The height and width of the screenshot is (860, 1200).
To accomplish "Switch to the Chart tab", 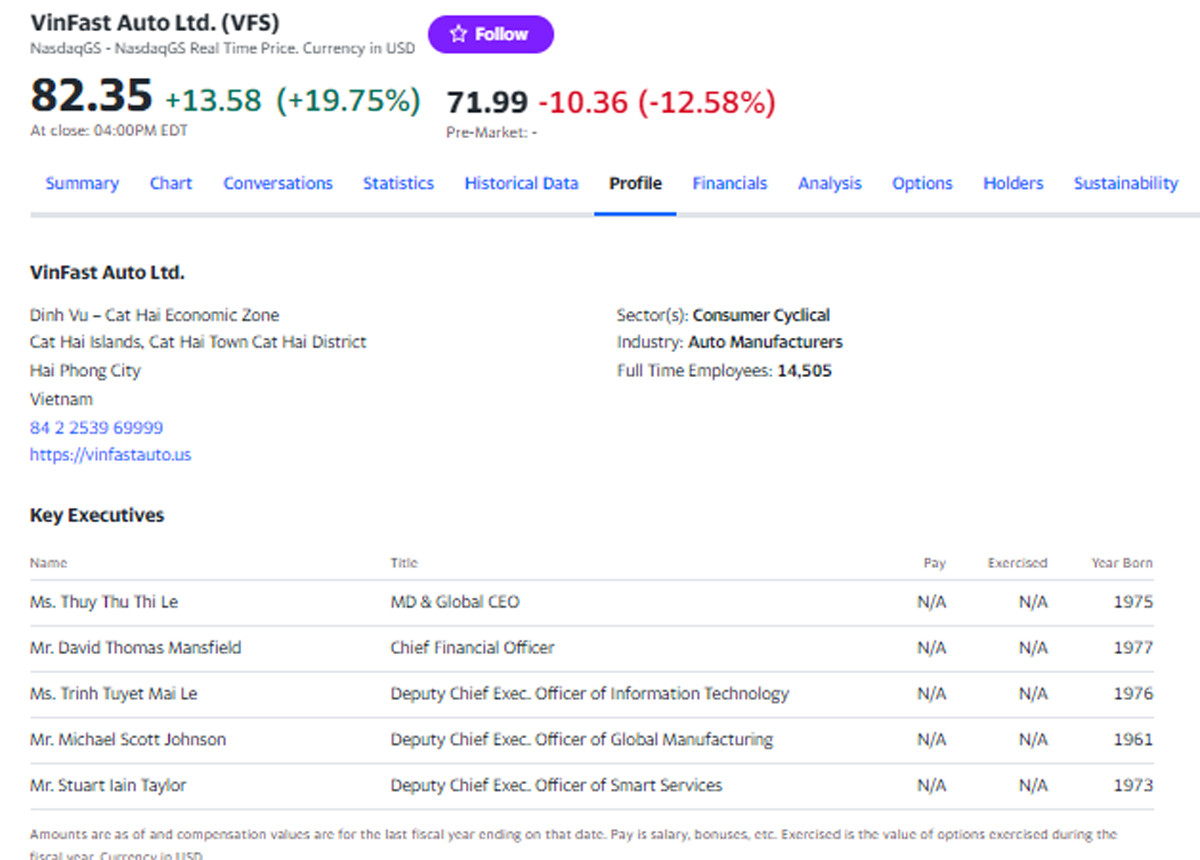I will (171, 183).
